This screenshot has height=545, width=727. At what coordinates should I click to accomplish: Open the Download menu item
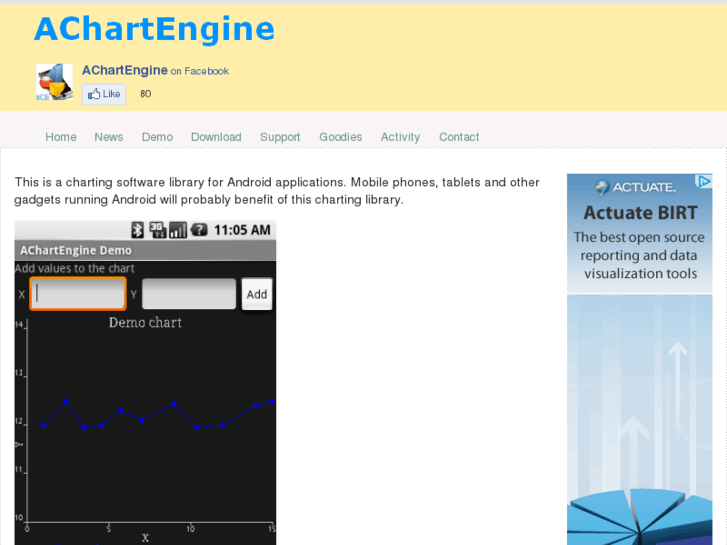tap(216, 137)
